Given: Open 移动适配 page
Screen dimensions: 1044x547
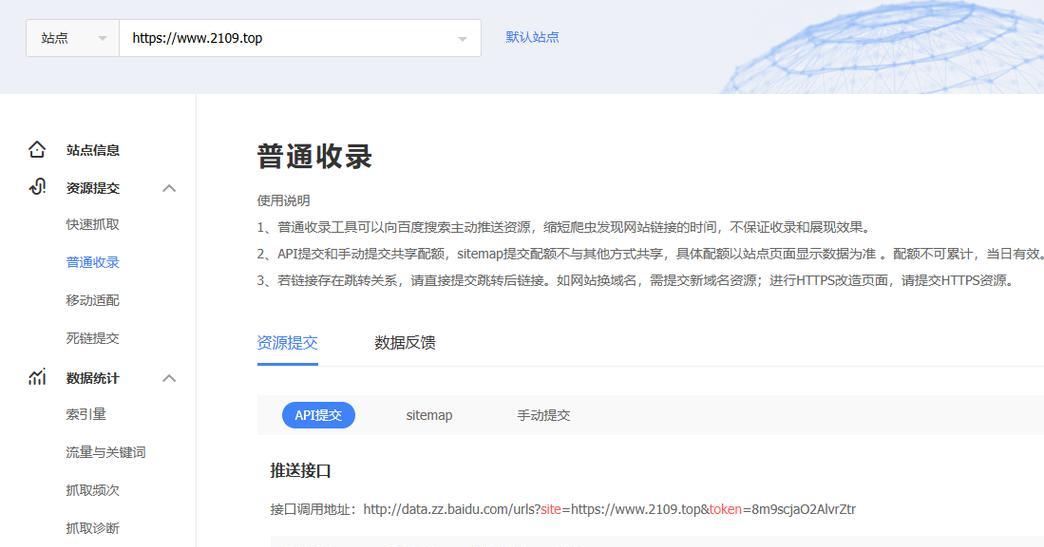Looking at the screenshot, I should (x=93, y=300).
